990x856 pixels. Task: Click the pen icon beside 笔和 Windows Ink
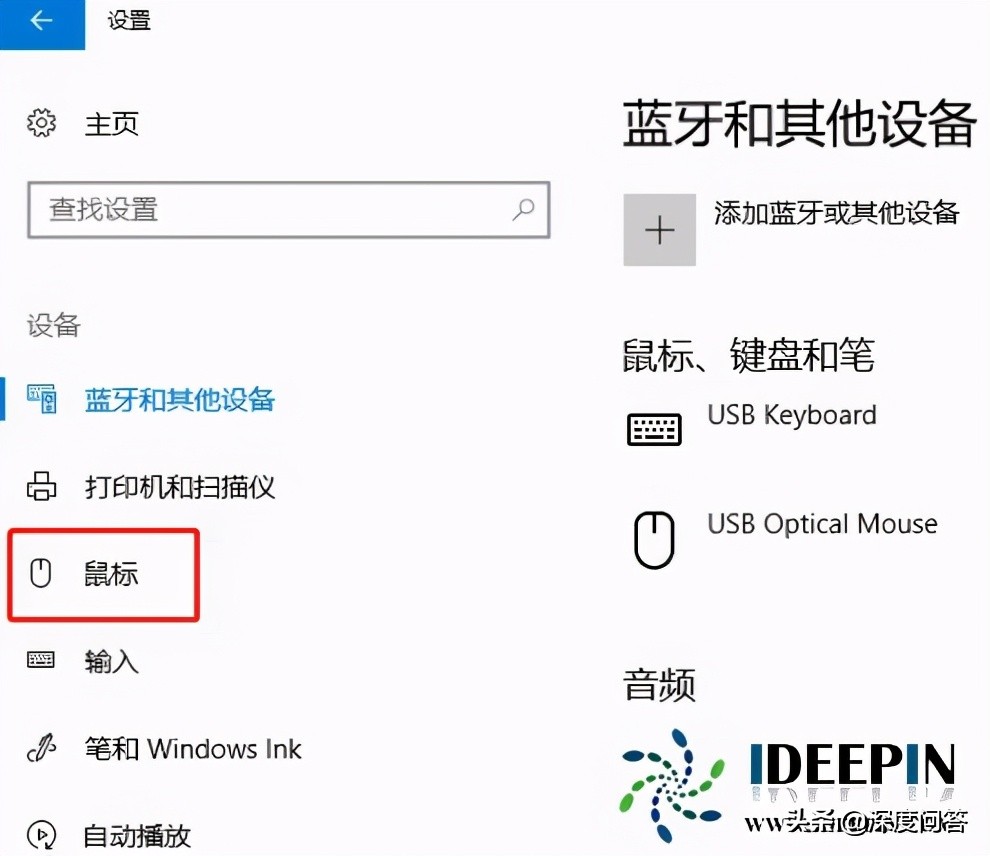(x=42, y=747)
